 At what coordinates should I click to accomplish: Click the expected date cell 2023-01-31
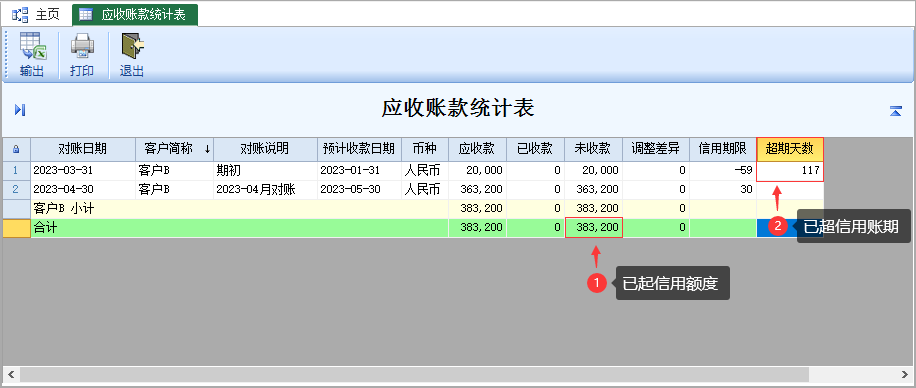point(360,171)
